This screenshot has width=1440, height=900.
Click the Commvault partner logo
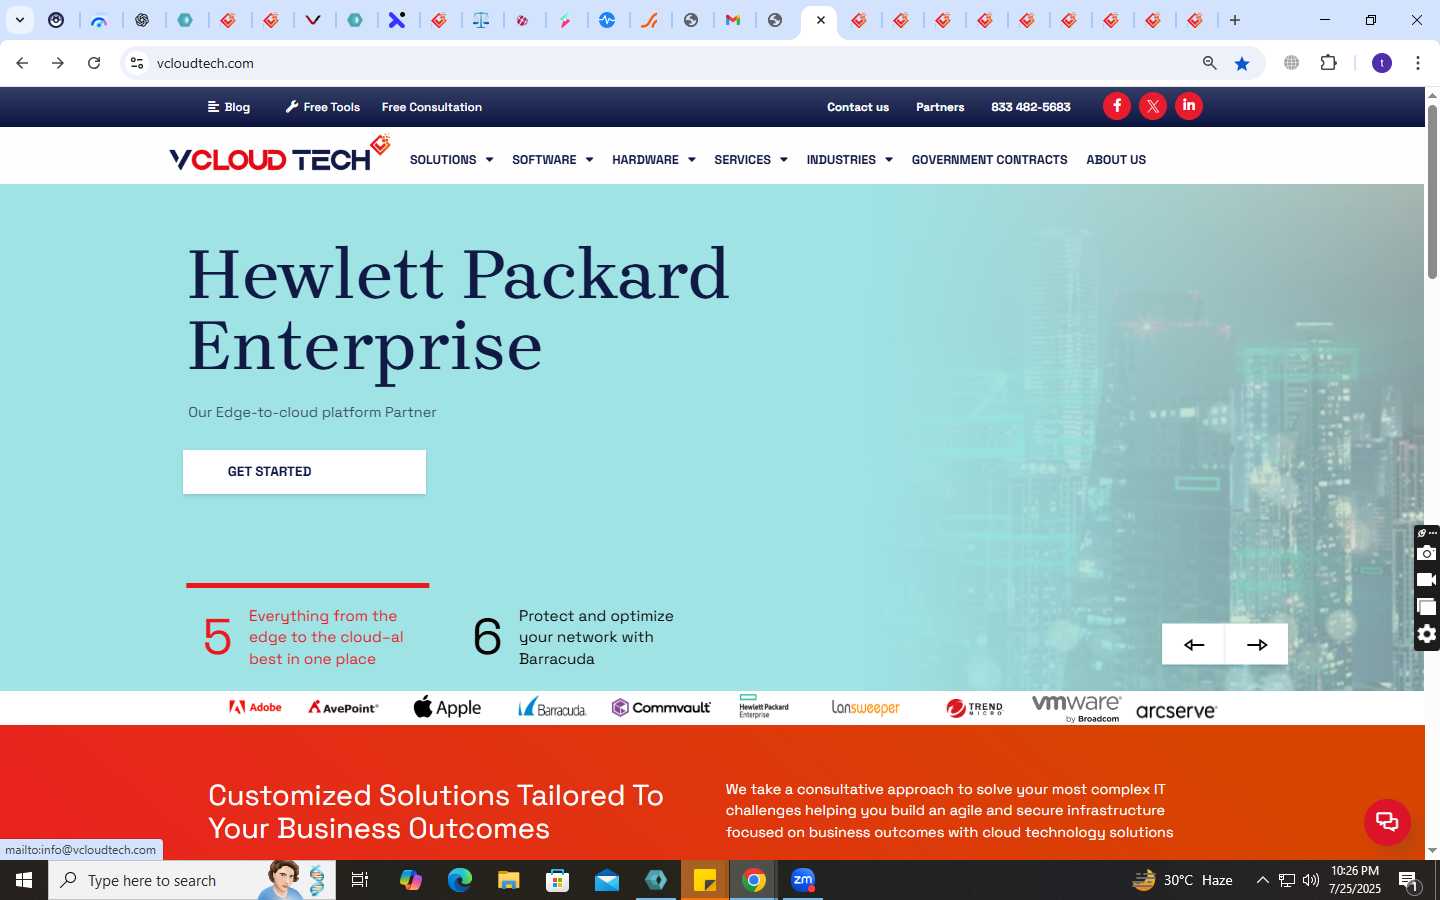point(661,708)
